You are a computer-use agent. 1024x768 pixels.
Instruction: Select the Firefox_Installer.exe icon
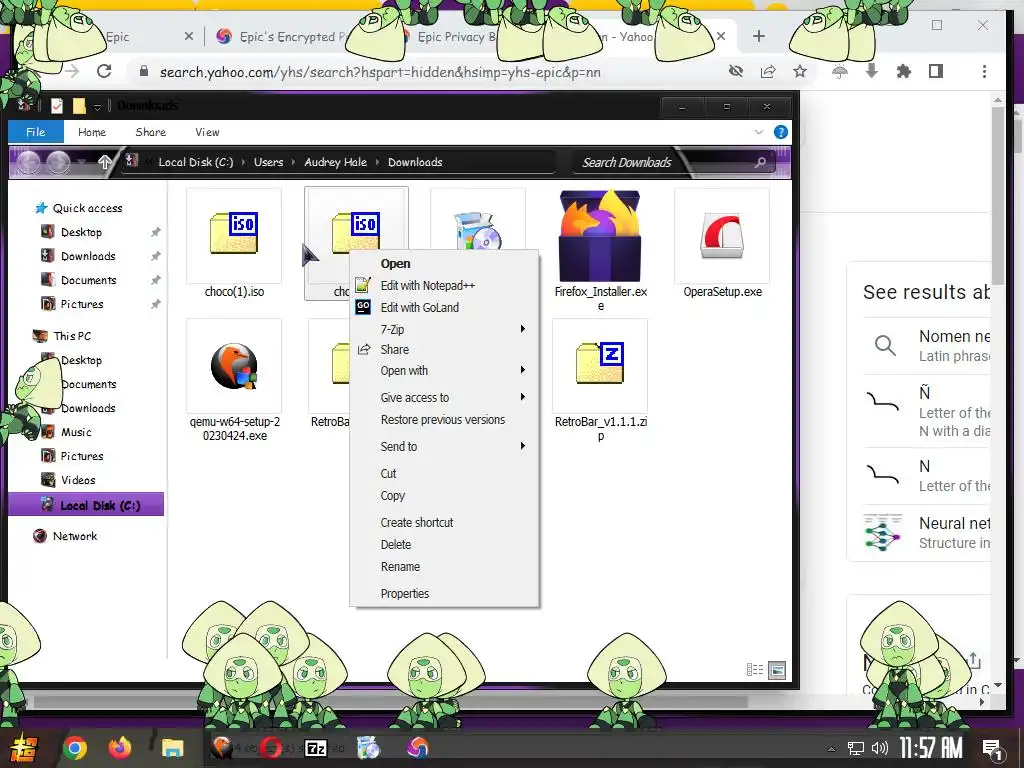[600, 236]
